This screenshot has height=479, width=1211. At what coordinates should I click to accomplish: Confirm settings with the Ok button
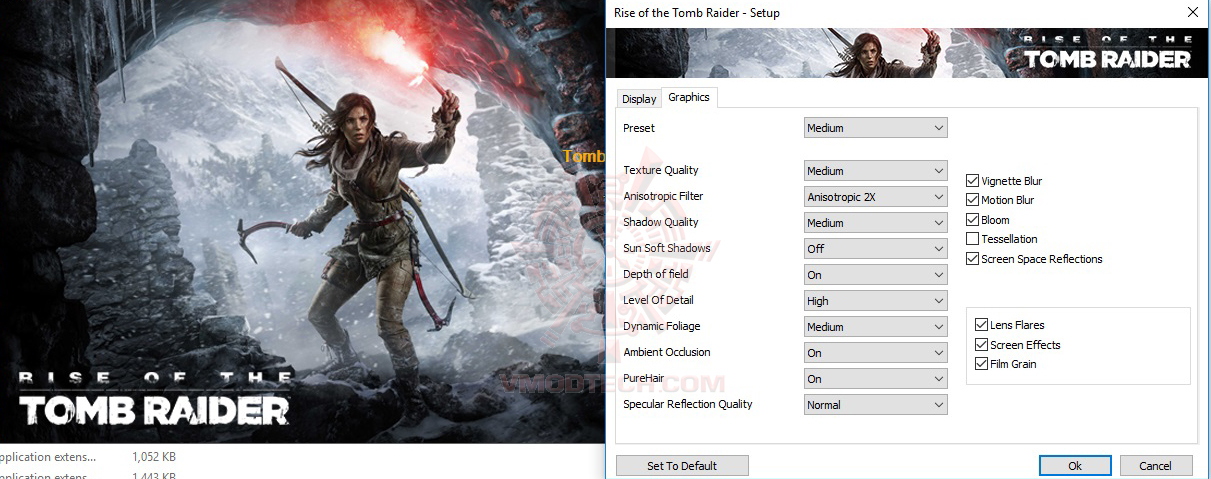click(x=1075, y=466)
